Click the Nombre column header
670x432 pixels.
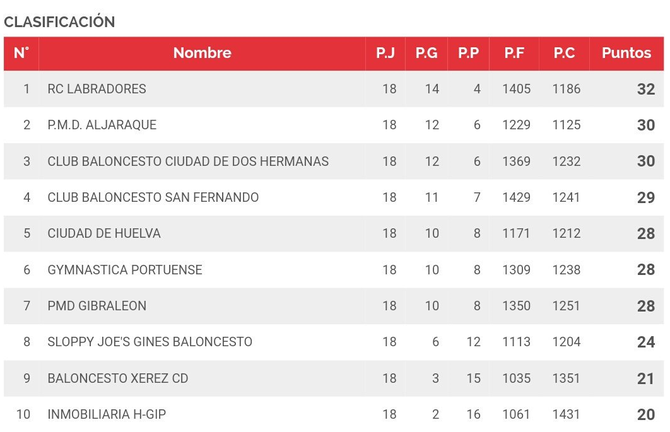click(x=202, y=53)
